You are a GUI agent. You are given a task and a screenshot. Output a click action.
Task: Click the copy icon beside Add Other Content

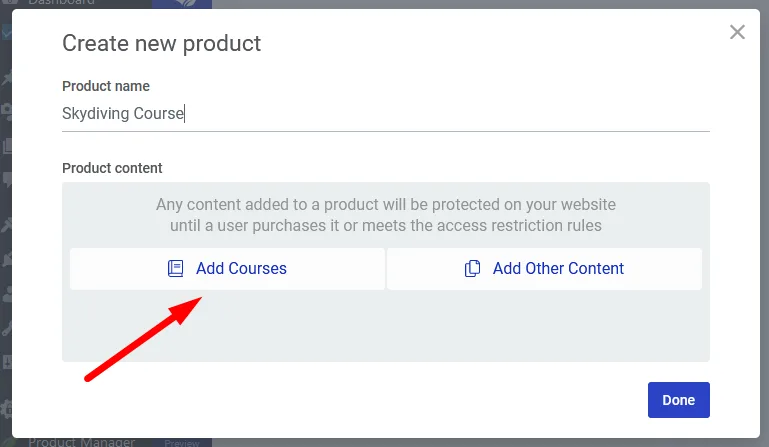tap(473, 269)
